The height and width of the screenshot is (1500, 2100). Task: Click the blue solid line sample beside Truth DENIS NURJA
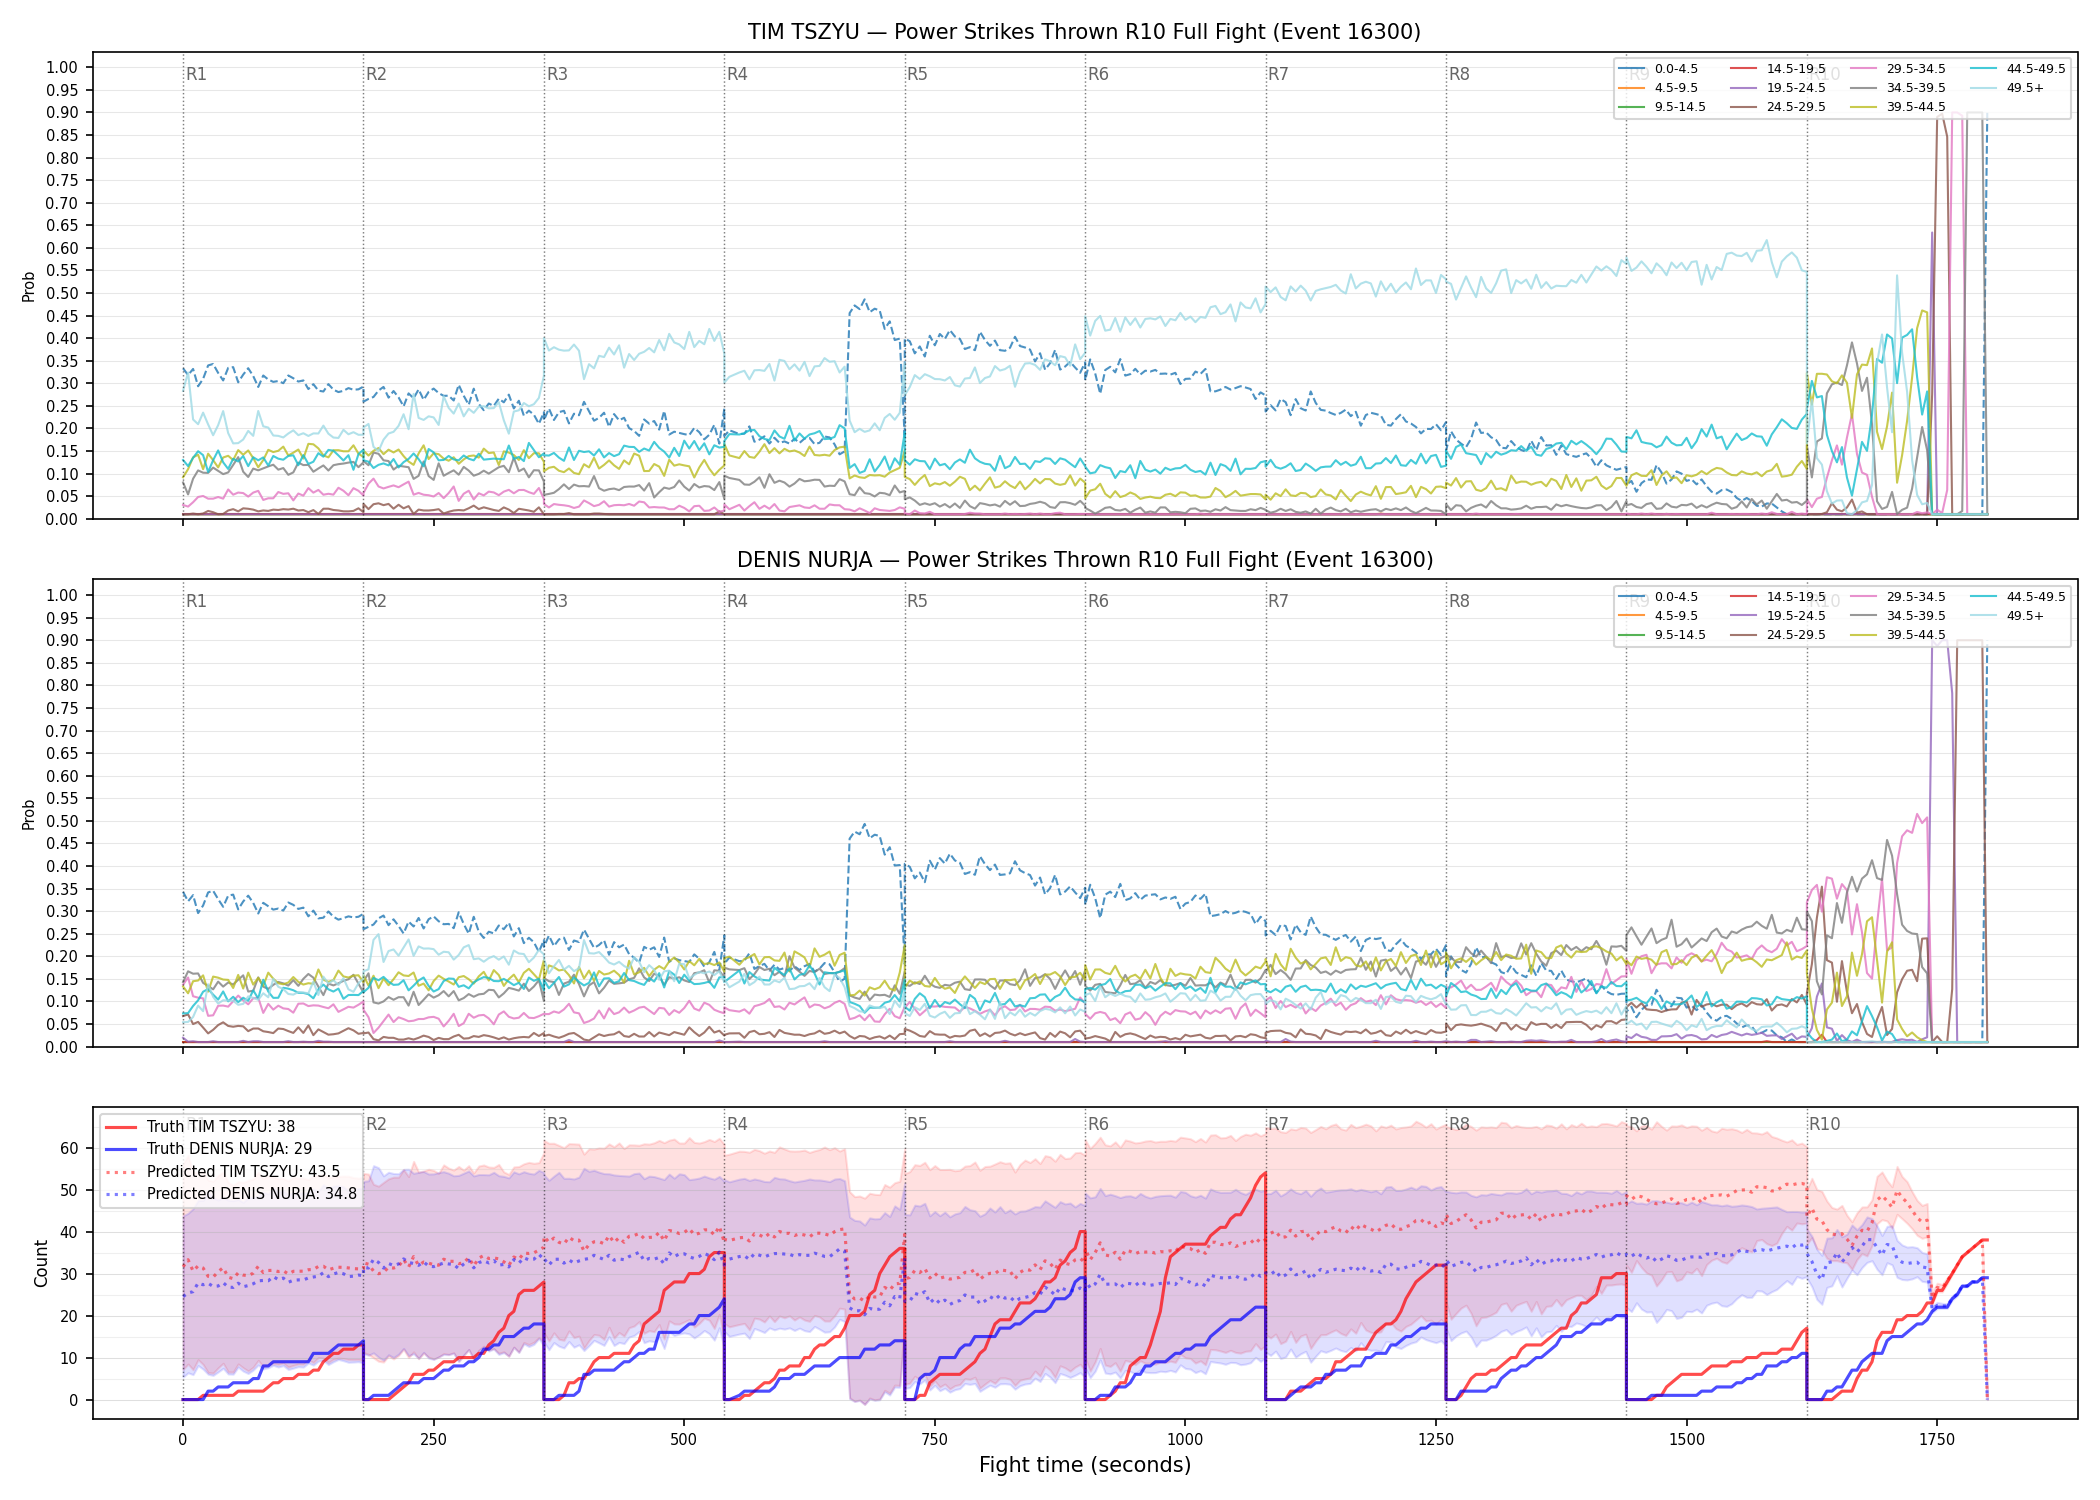click(x=122, y=1149)
